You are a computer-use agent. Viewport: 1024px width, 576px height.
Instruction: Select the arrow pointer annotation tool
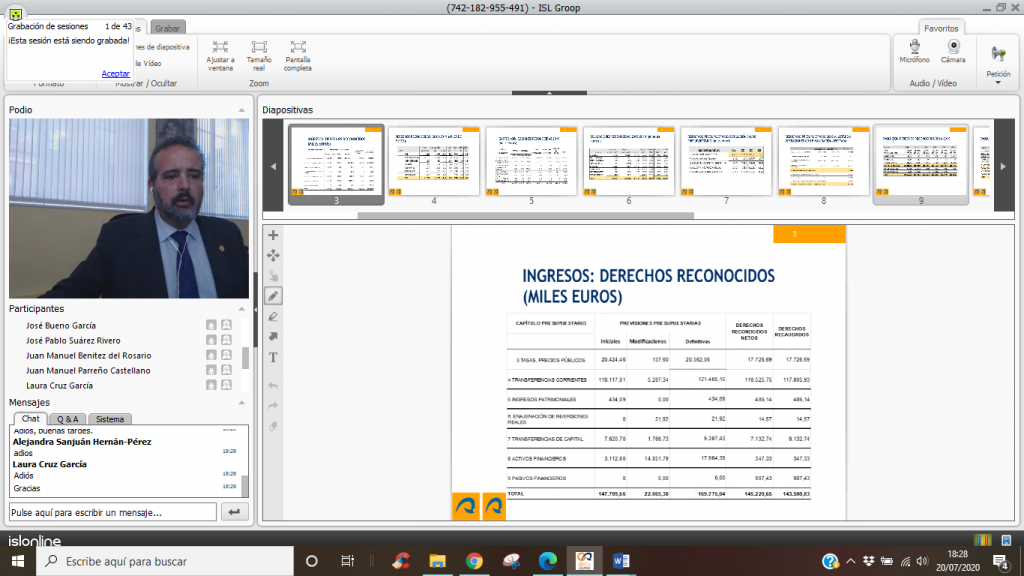273,337
